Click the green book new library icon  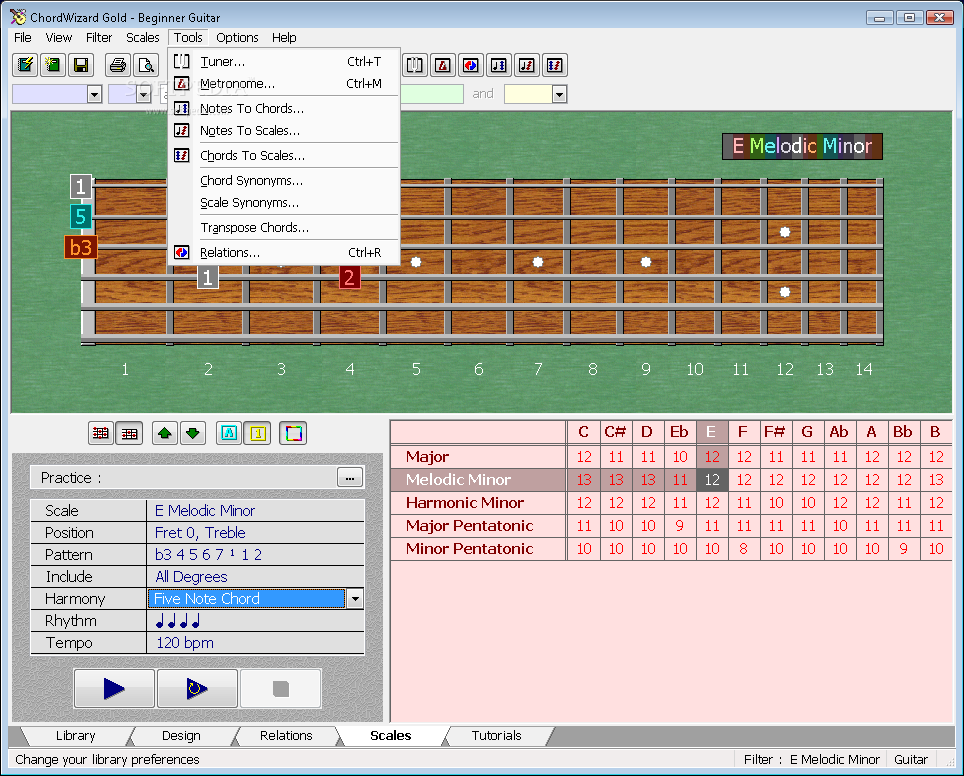point(53,65)
